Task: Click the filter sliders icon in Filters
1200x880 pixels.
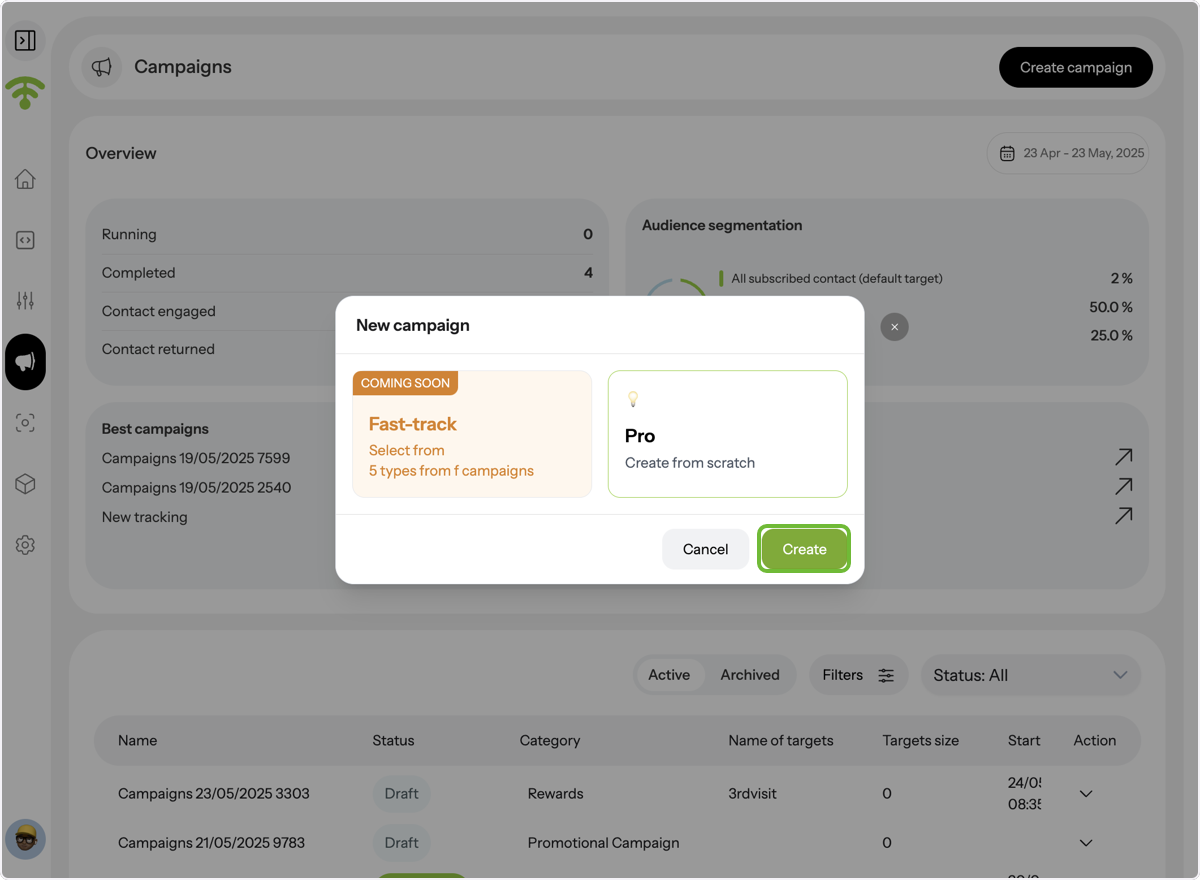Action: click(x=886, y=676)
